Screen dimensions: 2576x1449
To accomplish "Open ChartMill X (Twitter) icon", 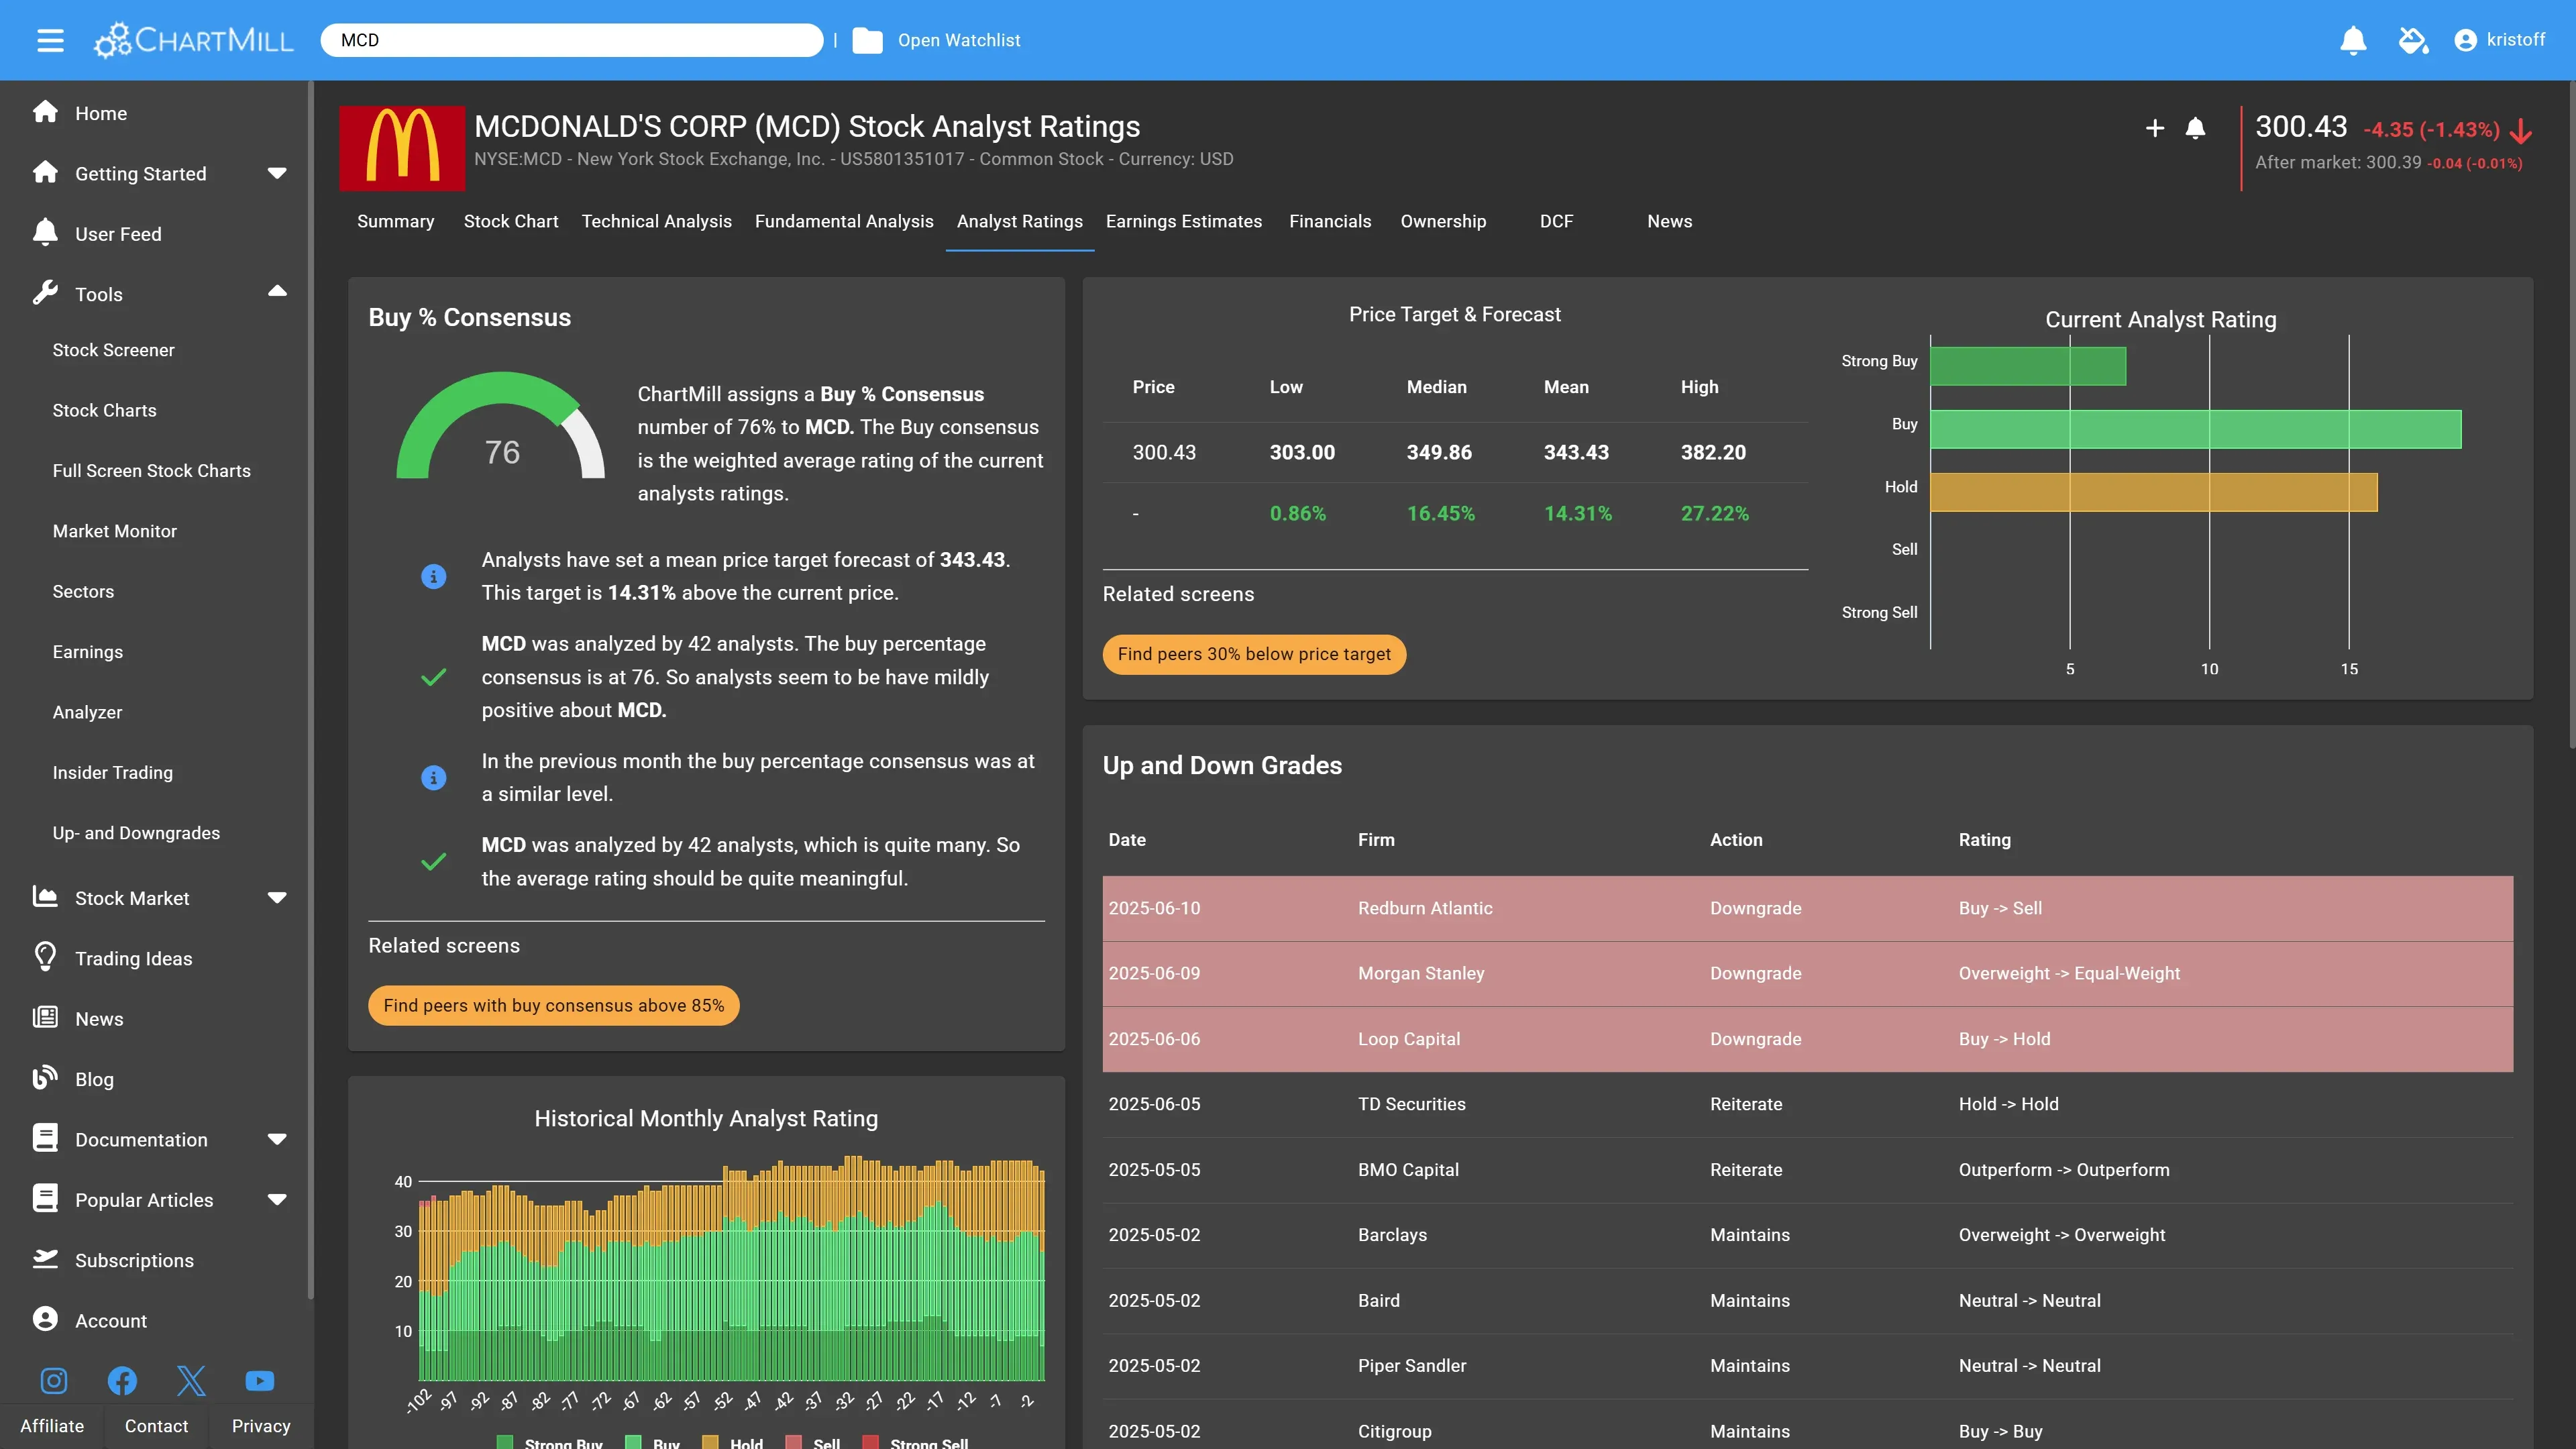I will (x=191, y=1381).
